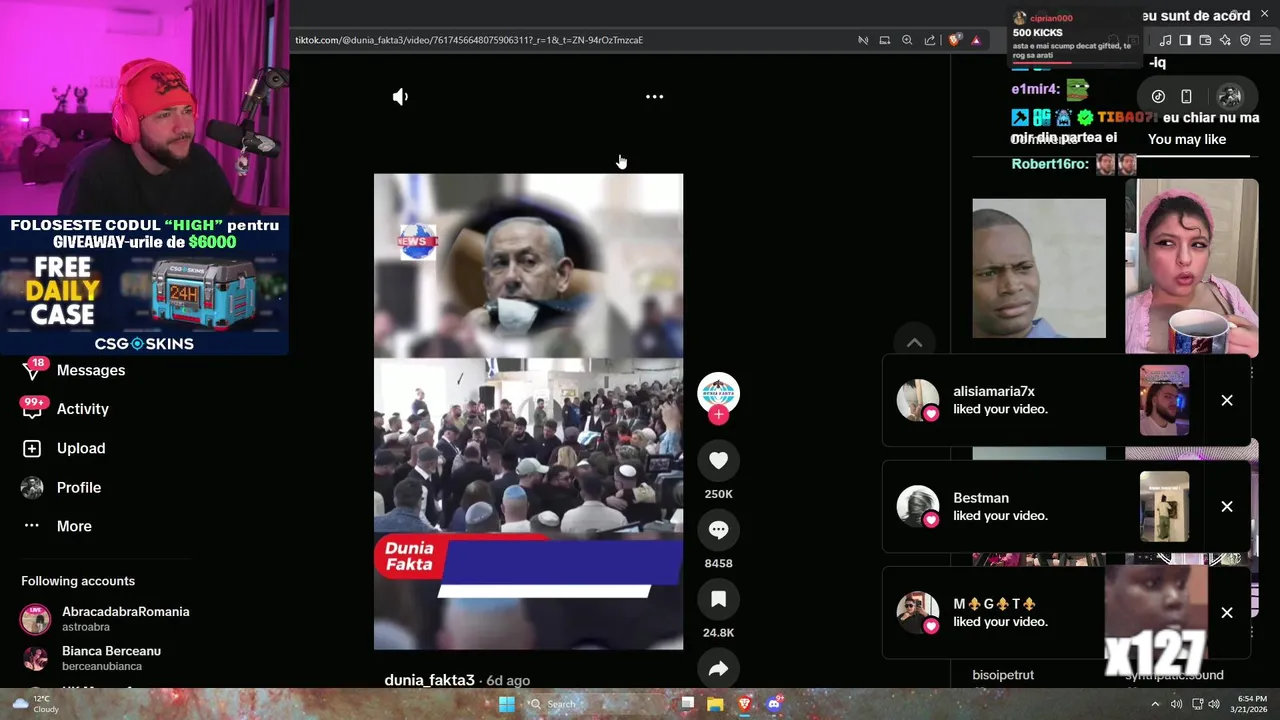This screenshot has width=1280, height=720.
Task: Click the TikTok coin icon in top pill
Action: coord(1158,96)
